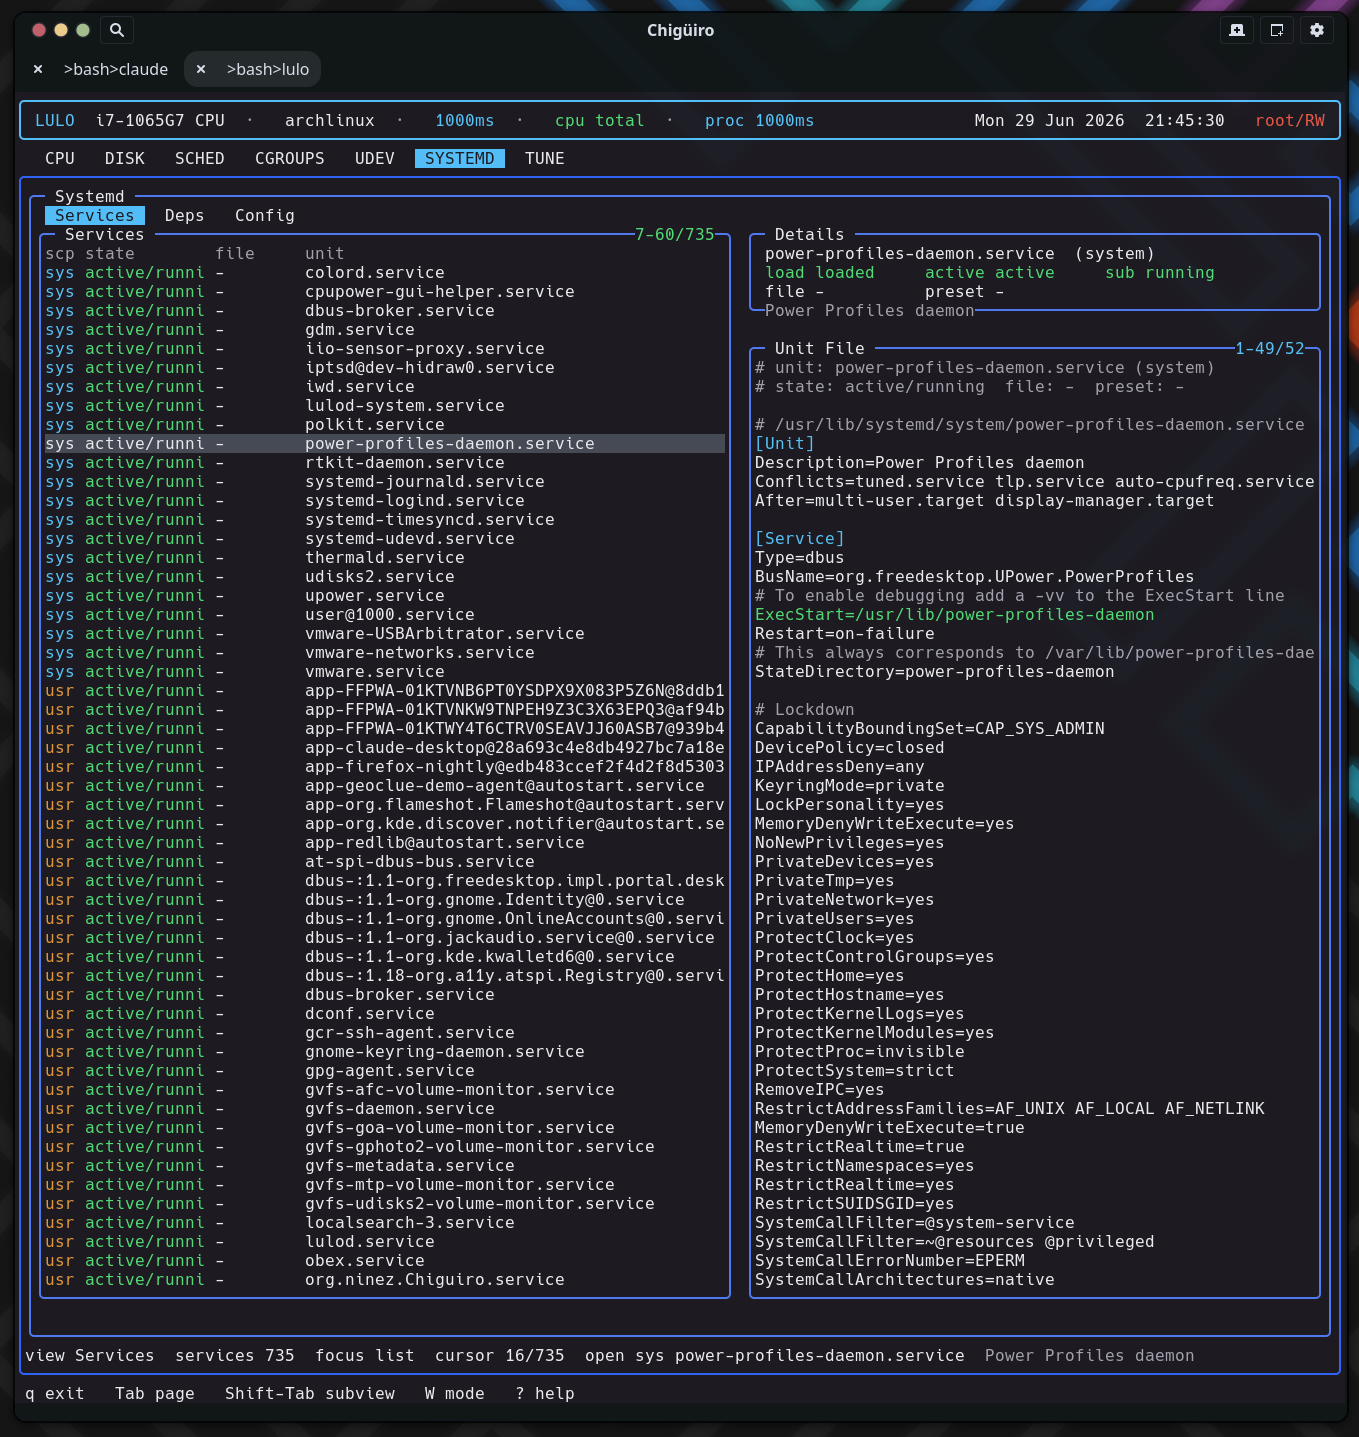Select gcr-ssh-agent.service row
The width and height of the screenshot is (1359, 1437).
(385, 1032)
